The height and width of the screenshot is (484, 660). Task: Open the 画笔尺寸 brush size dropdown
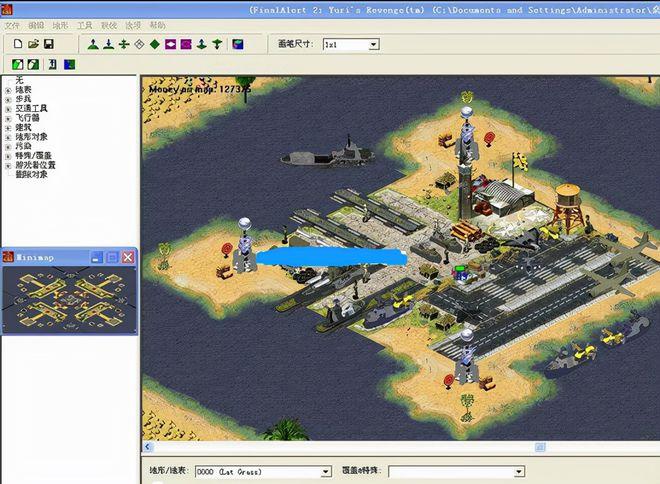(x=373, y=44)
